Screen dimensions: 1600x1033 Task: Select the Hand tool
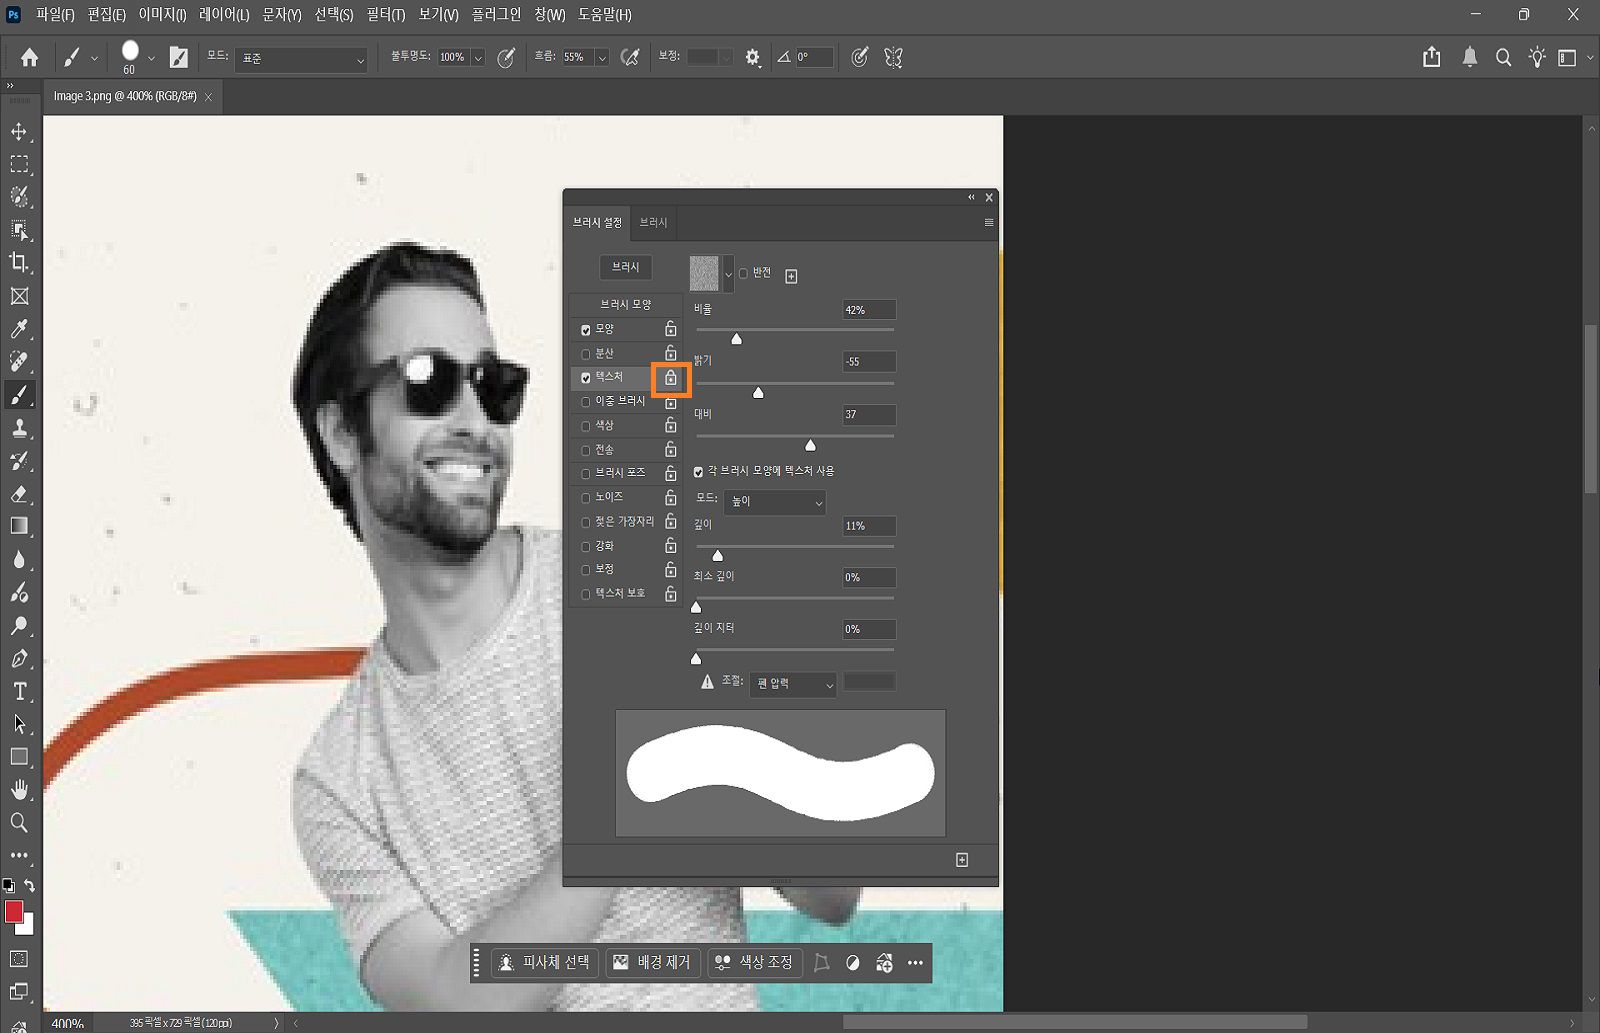coord(19,790)
